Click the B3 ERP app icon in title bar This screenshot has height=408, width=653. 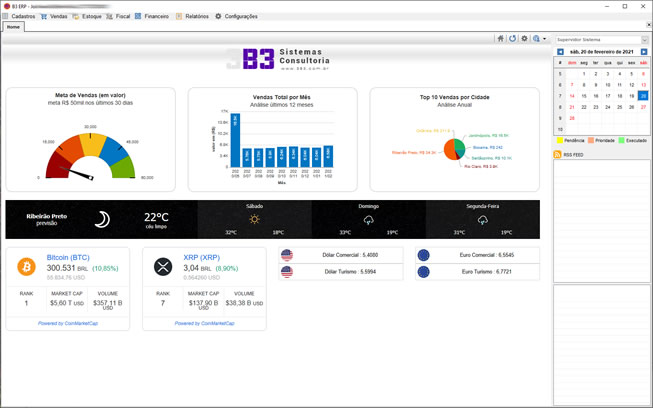coord(7,6)
